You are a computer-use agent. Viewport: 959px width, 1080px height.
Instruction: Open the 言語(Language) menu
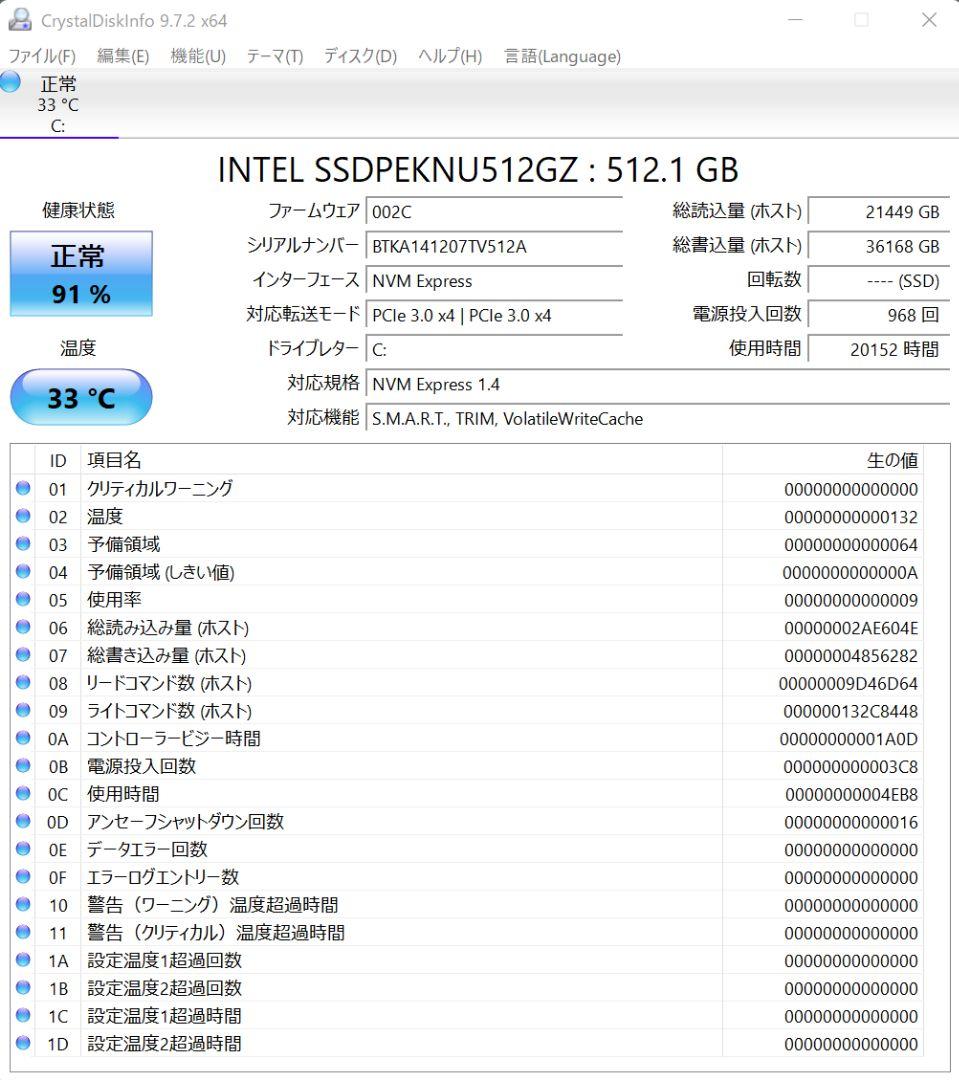click(562, 56)
